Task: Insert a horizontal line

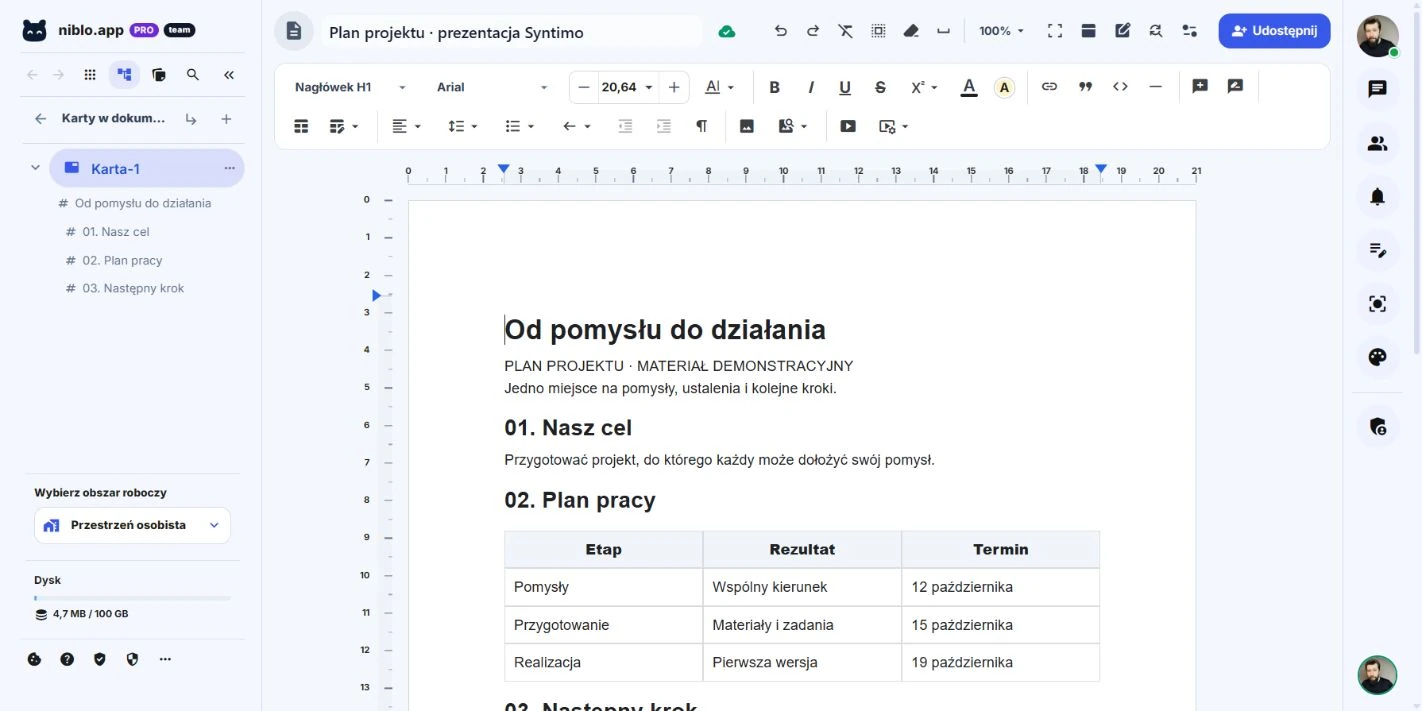Action: click(1156, 87)
